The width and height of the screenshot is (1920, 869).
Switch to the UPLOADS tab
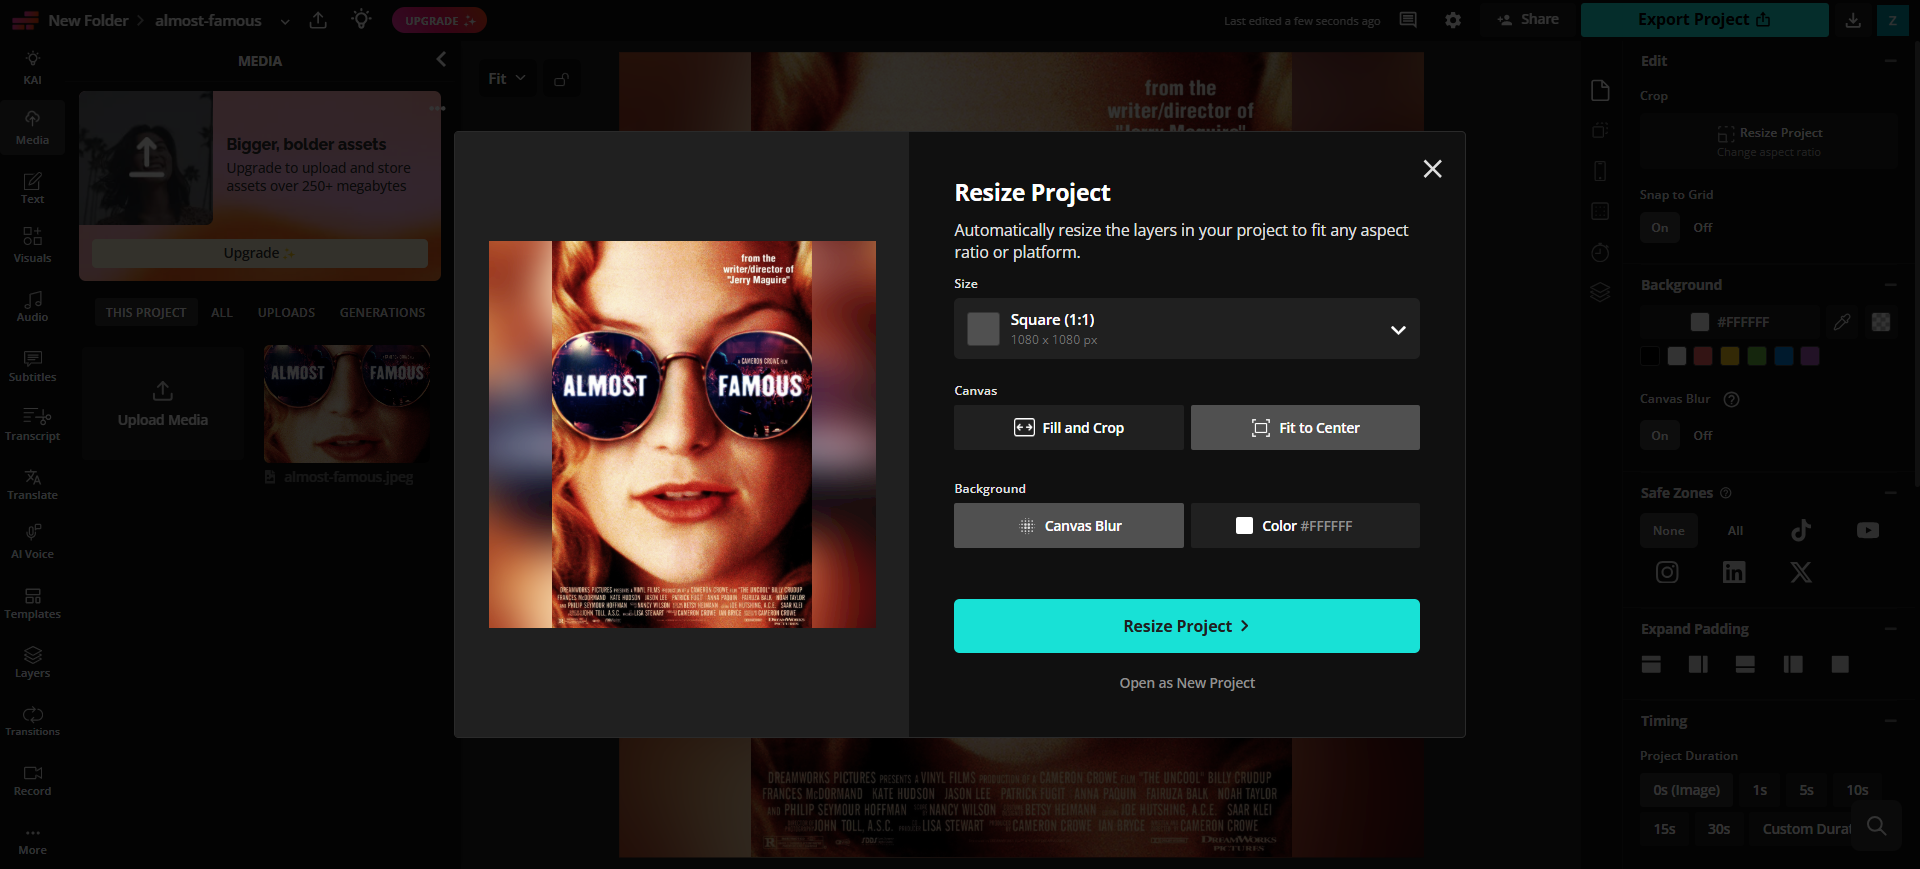(x=286, y=313)
